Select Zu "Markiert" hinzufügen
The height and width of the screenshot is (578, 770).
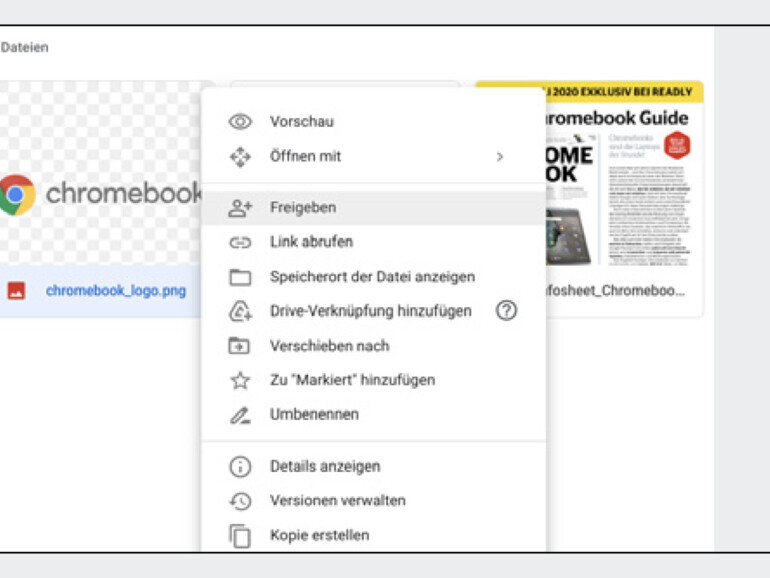point(374,380)
